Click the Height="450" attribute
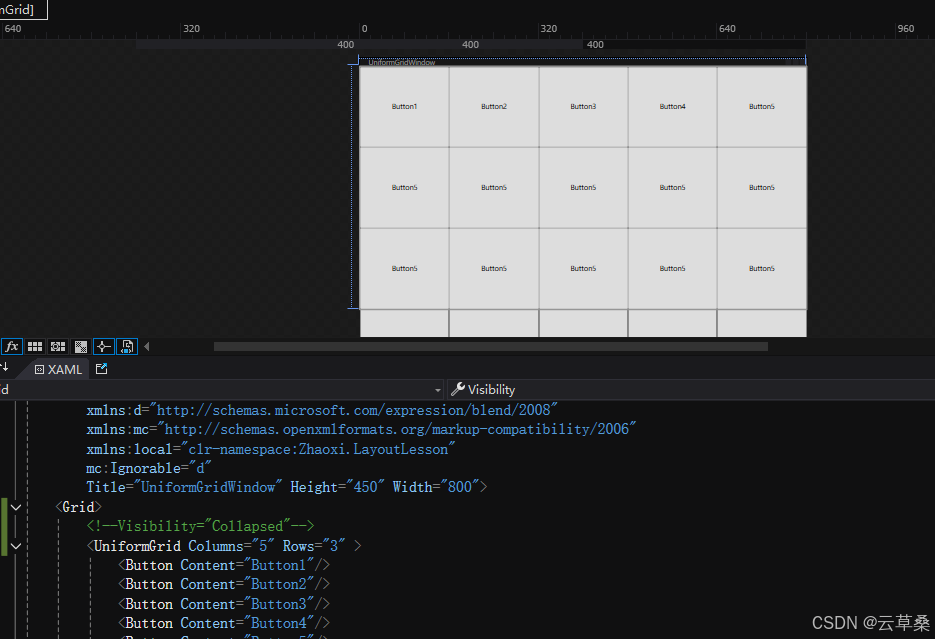 [x=337, y=487]
